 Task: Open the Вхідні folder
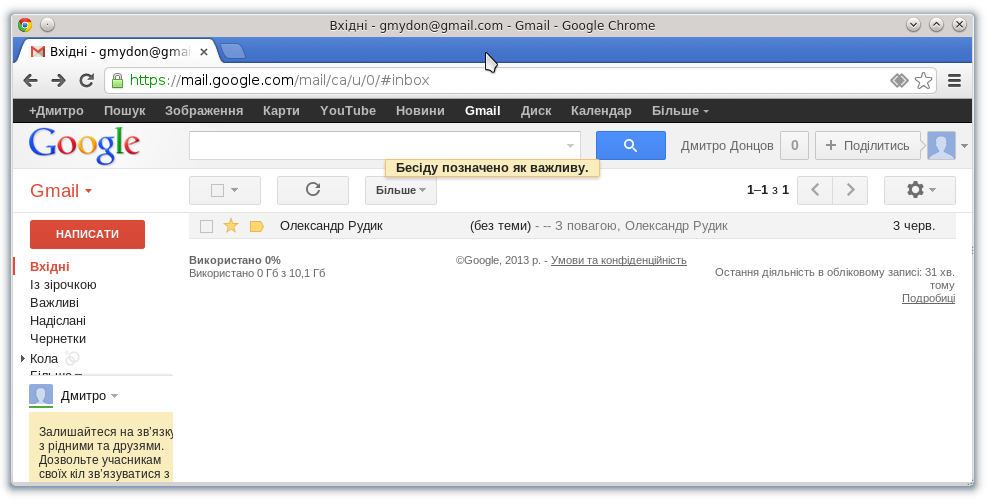(x=50, y=267)
